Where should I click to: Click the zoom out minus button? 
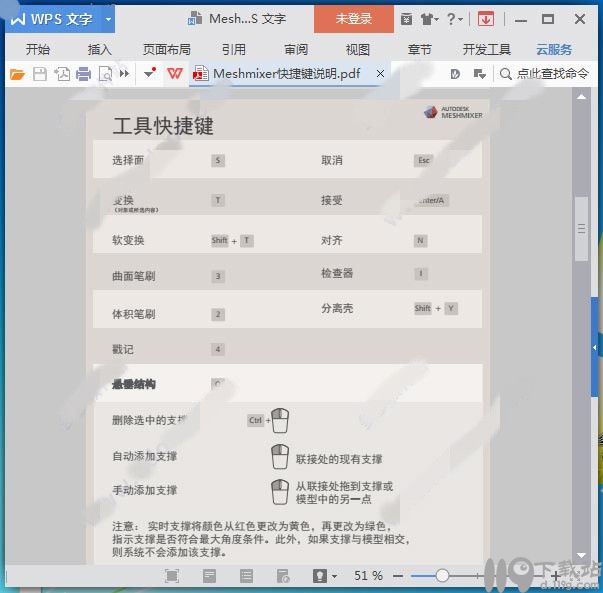pyautogui.click(x=398, y=576)
